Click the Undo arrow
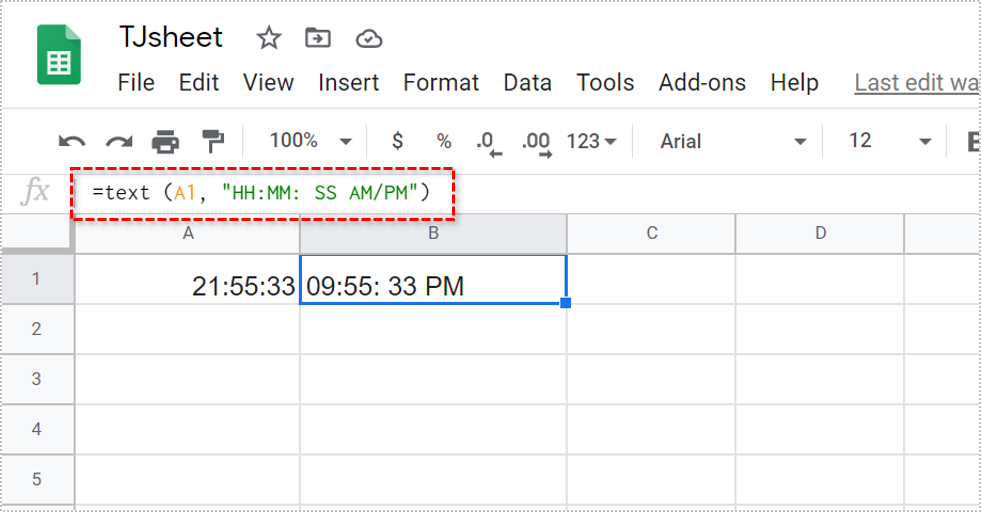 tap(72, 142)
